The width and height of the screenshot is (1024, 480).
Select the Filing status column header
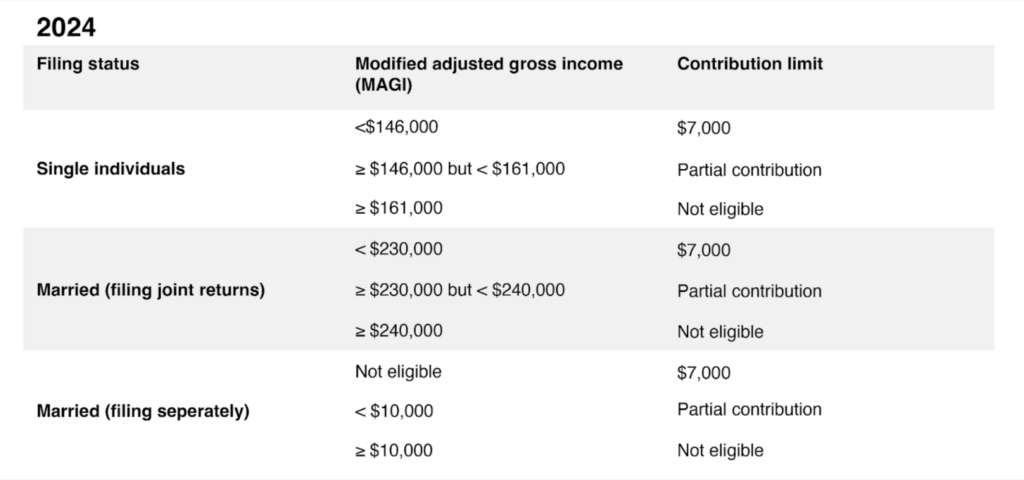(x=88, y=64)
